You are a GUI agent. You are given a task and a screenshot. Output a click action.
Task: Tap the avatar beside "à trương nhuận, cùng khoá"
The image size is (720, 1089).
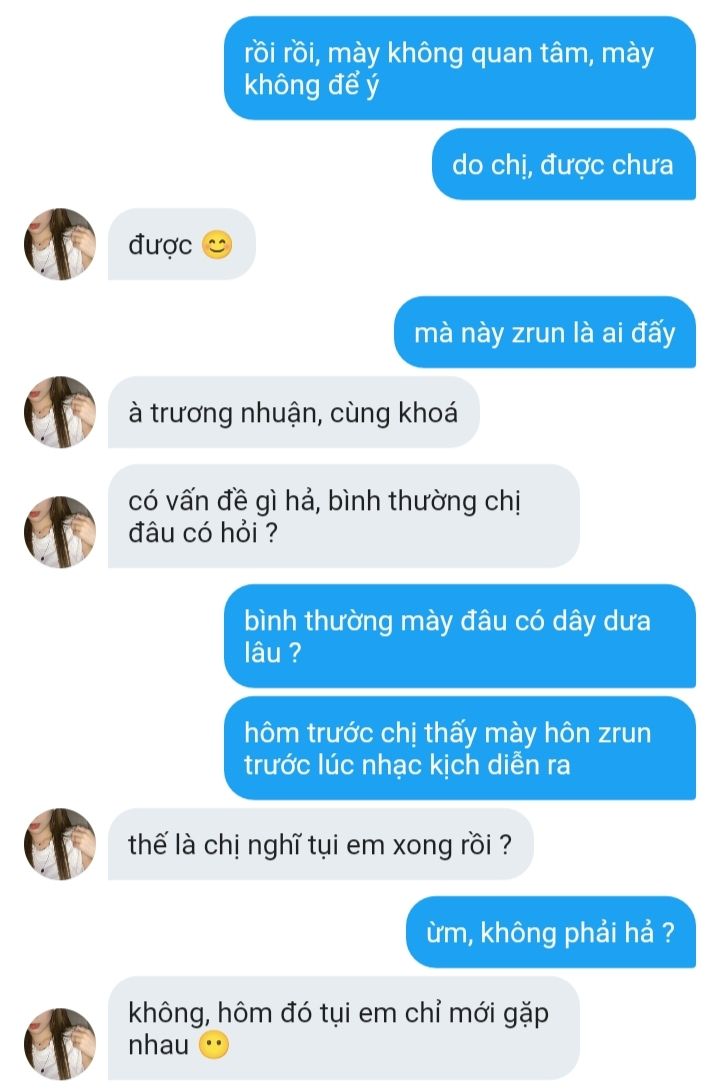(60, 412)
